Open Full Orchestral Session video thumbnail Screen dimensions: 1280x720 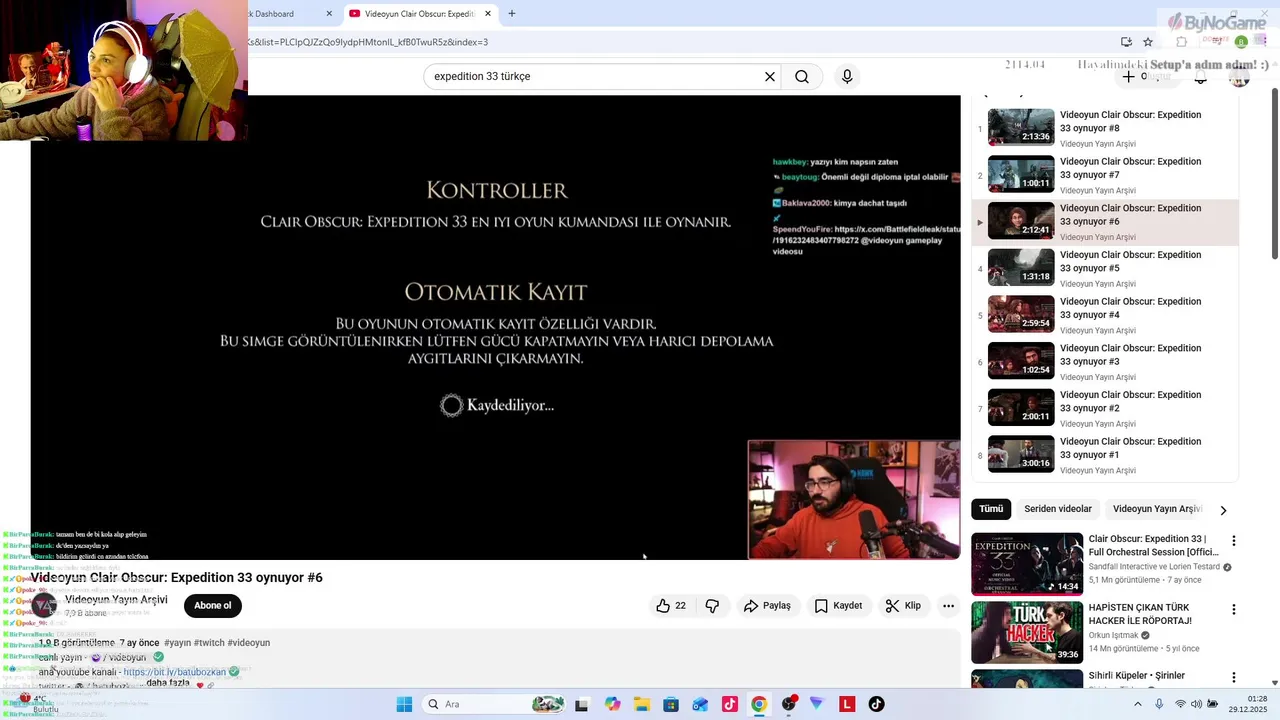click(1027, 564)
